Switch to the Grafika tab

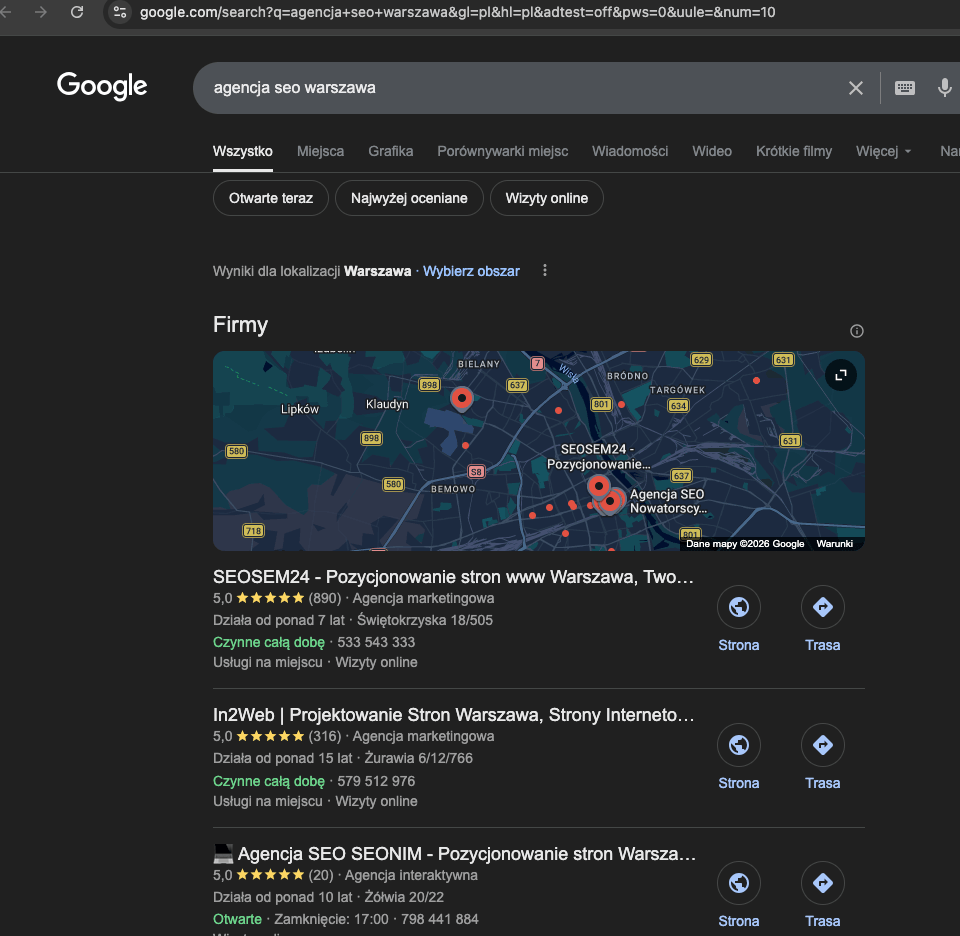click(x=391, y=151)
